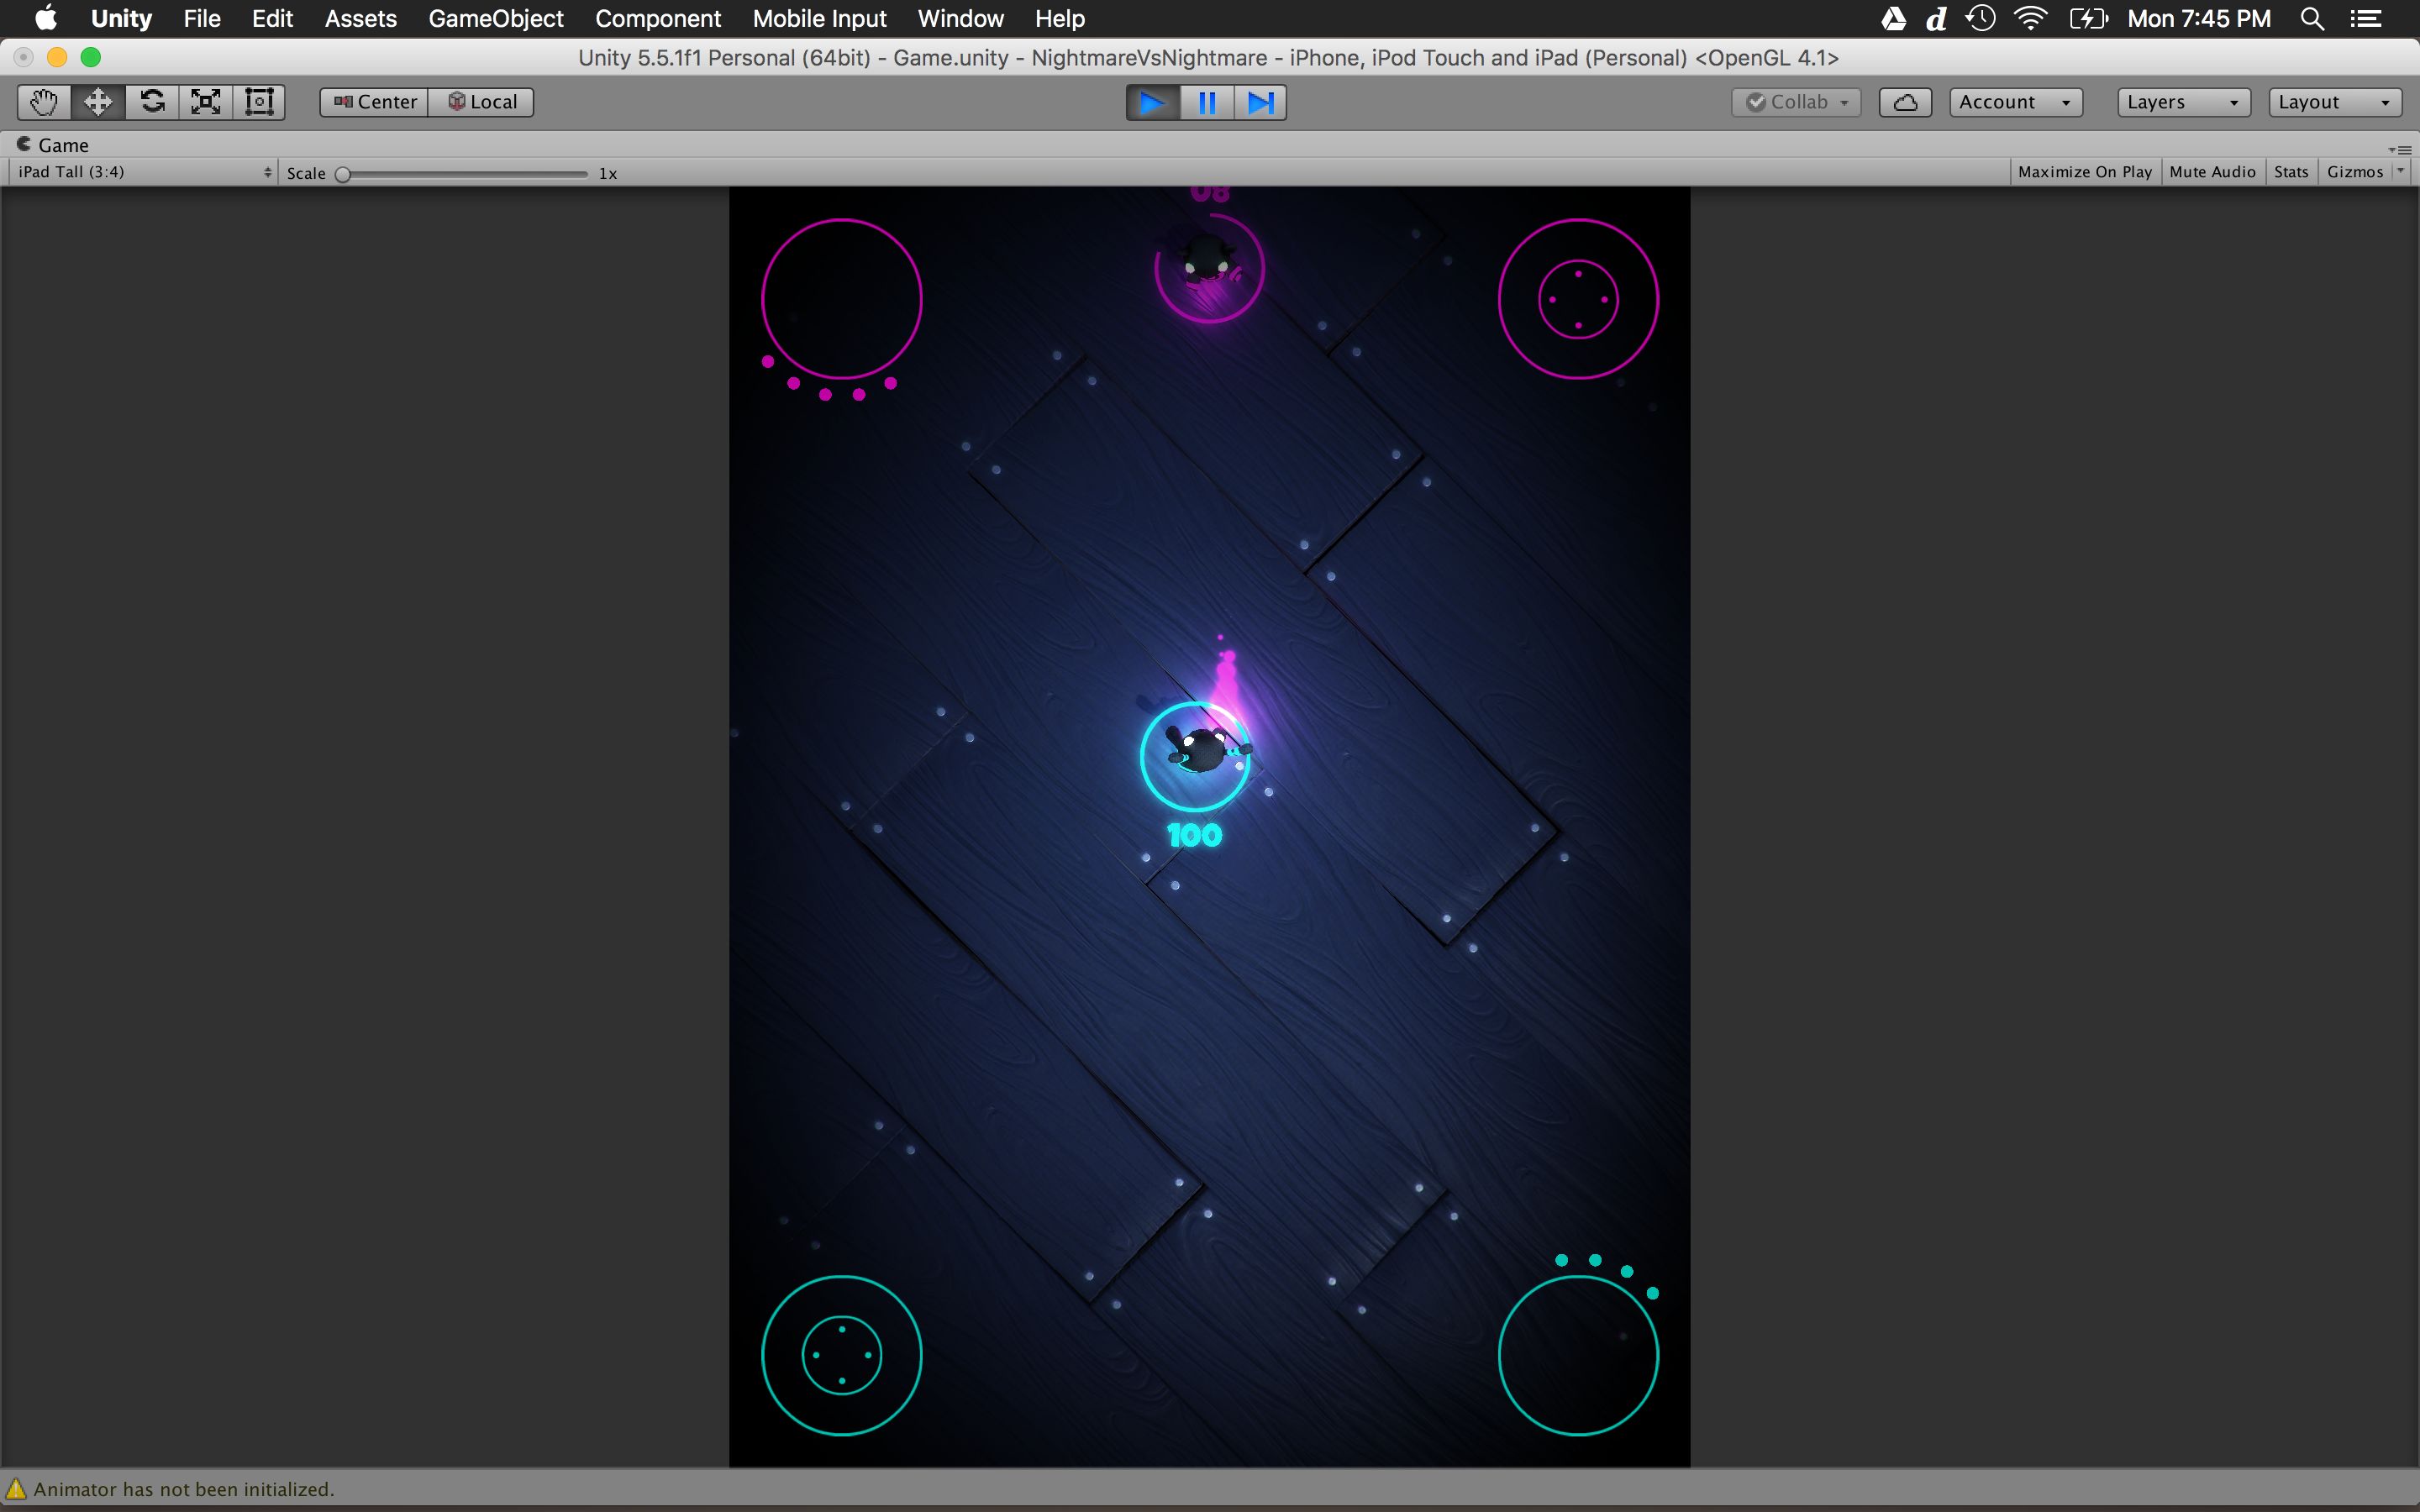Toggle Mute Audio in Game view
The image size is (2420, 1512).
2212,172
